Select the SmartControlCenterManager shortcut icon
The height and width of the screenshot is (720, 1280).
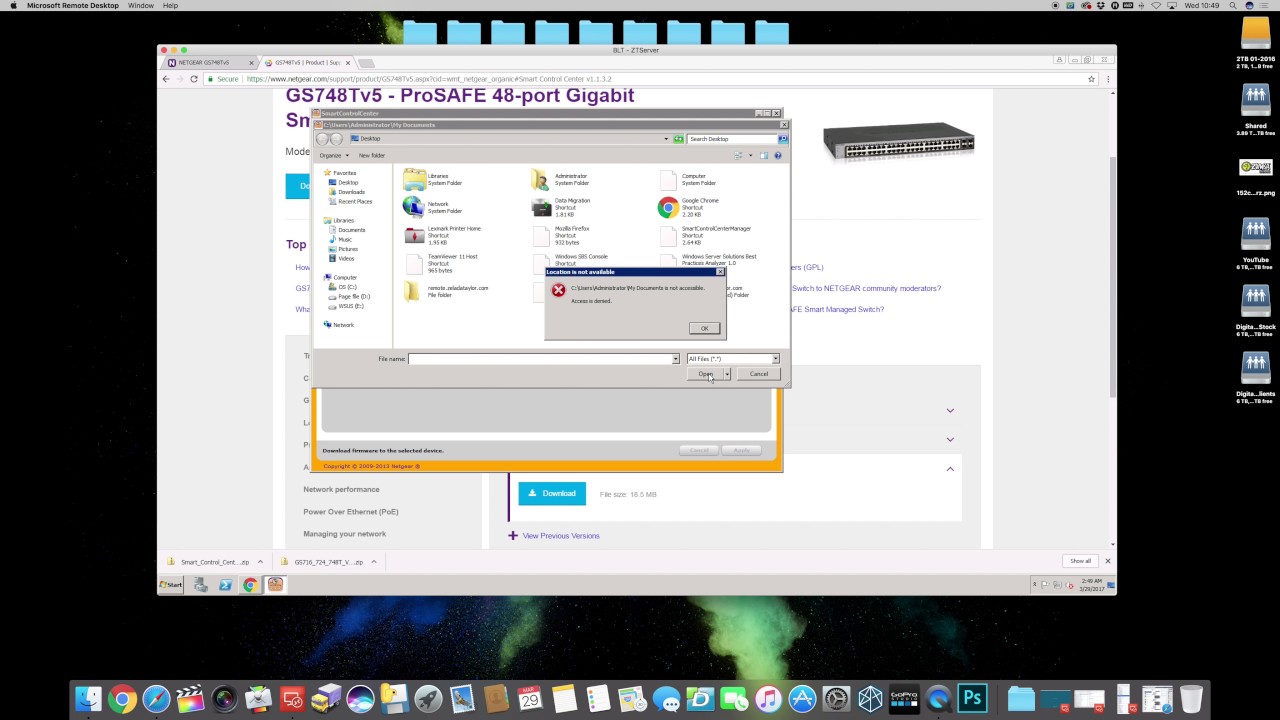click(x=668, y=235)
